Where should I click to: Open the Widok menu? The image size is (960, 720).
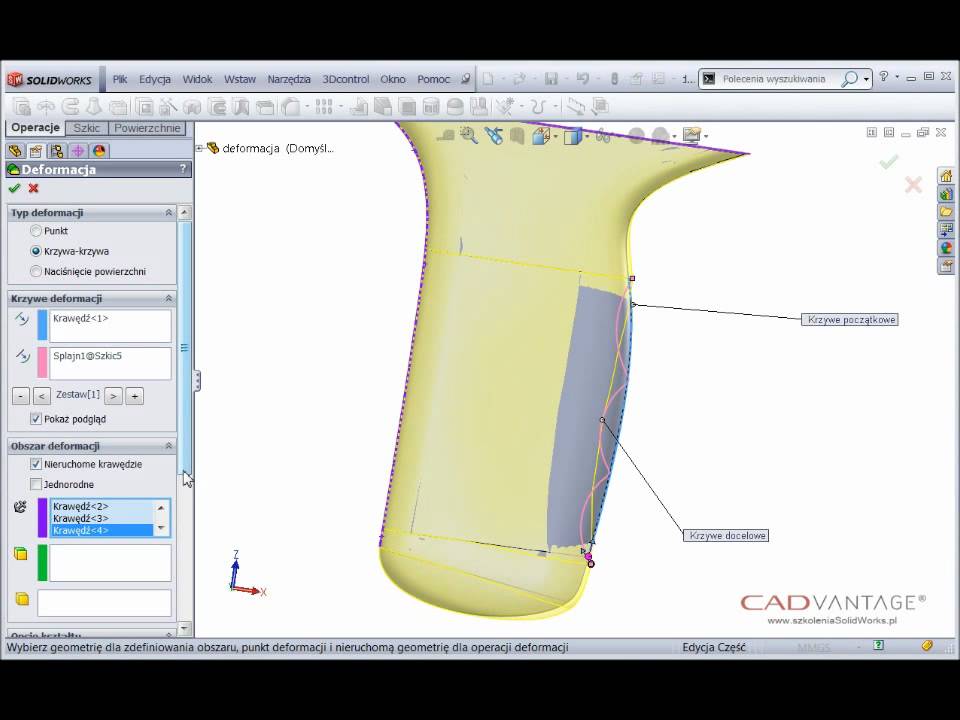pyautogui.click(x=197, y=79)
